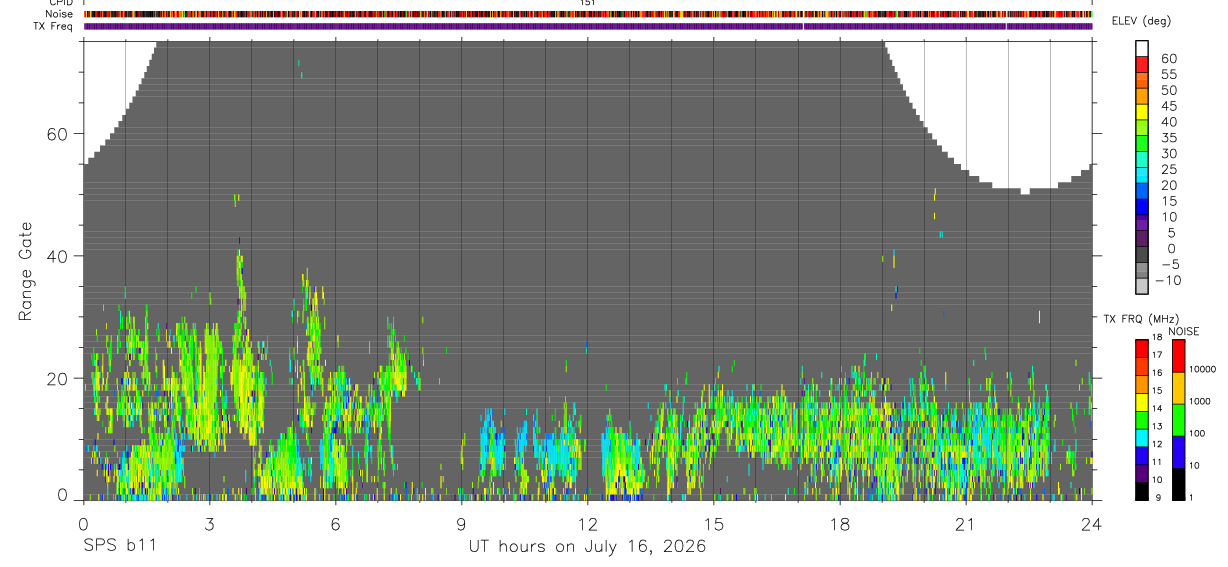Select the cyan 25-30 elevation swatch
This screenshot has width=1228, height=567.
coord(1142,160)
